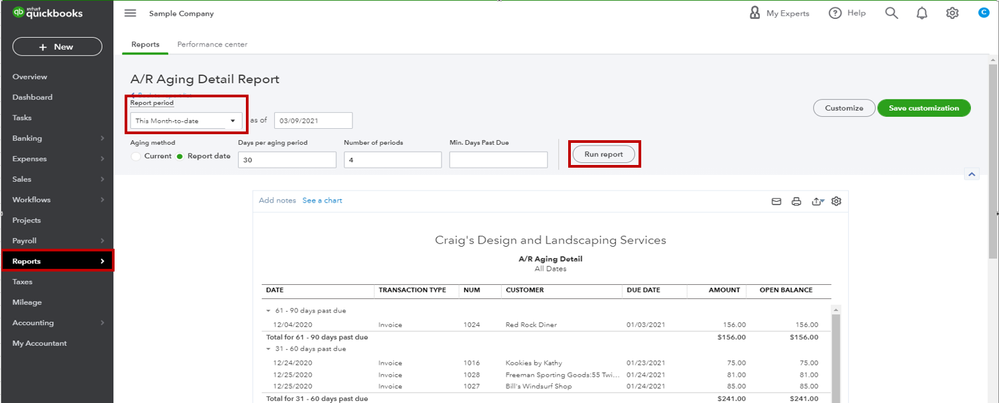This screenshot has width=999, height=403.
Task: Toggle the hamburger navigation menu
Action: pos(131,13)
